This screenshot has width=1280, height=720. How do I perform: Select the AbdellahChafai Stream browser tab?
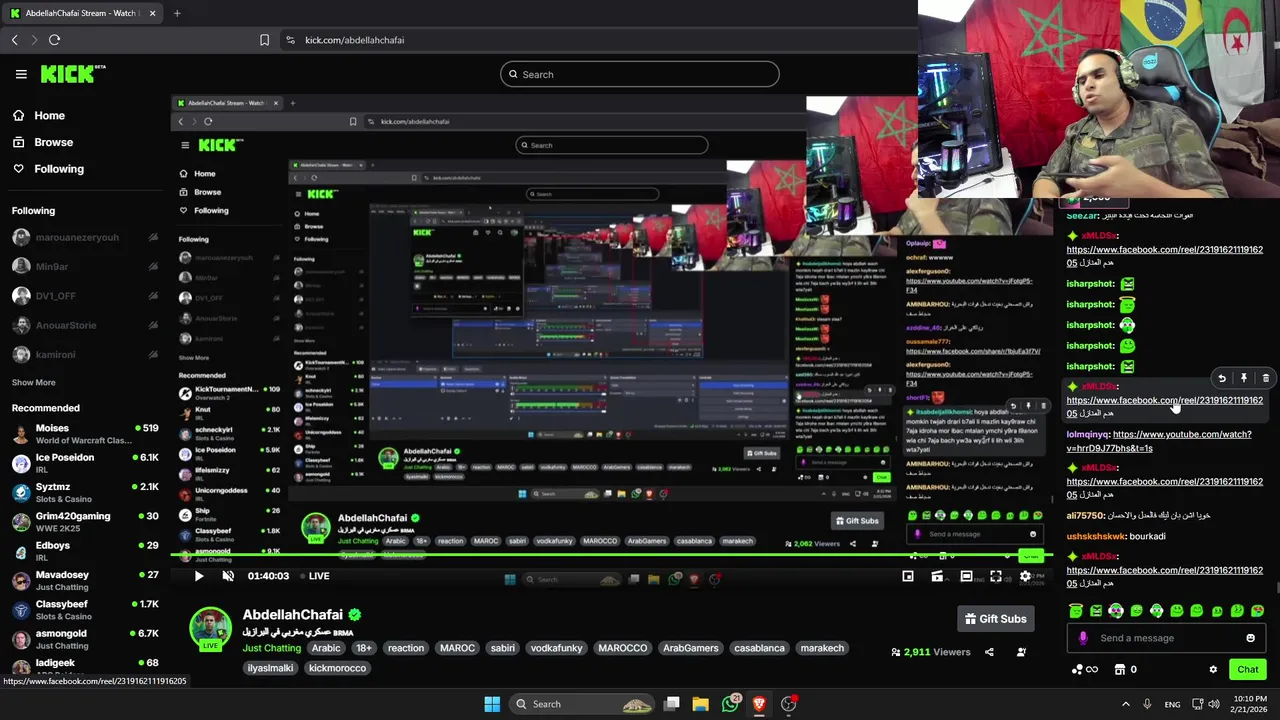point(80,13)
